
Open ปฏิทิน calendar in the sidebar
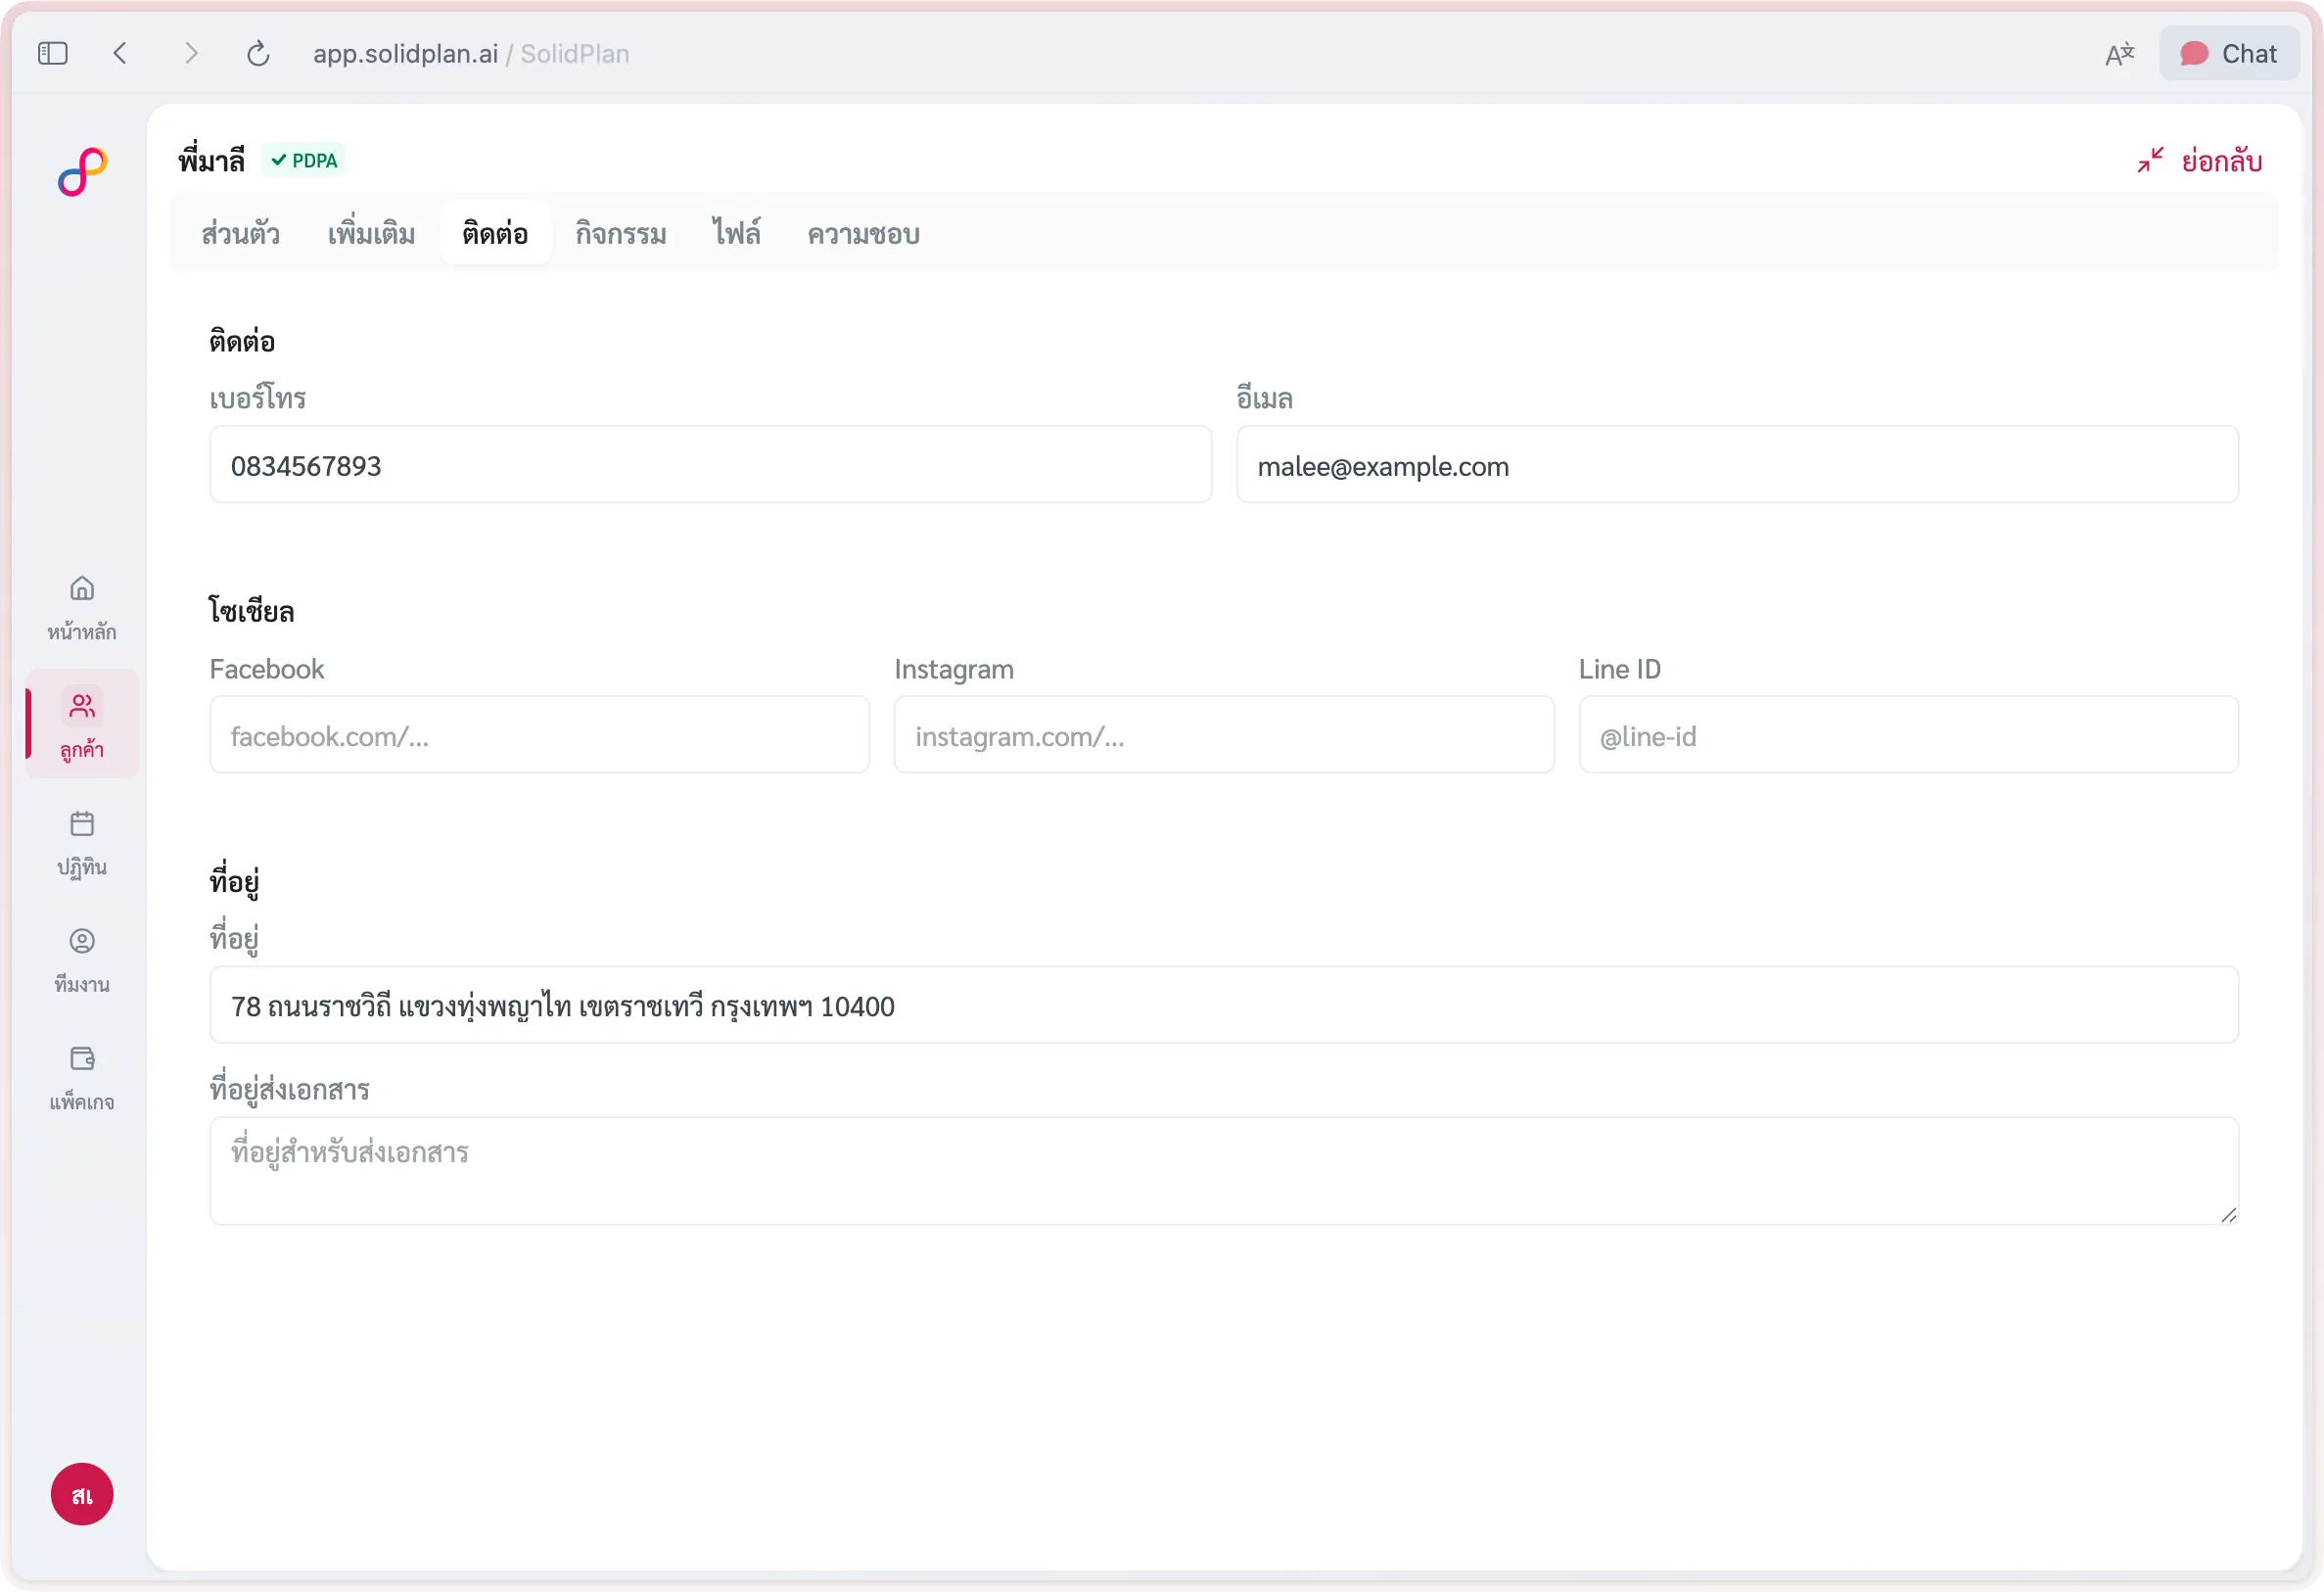coord(82,843)
